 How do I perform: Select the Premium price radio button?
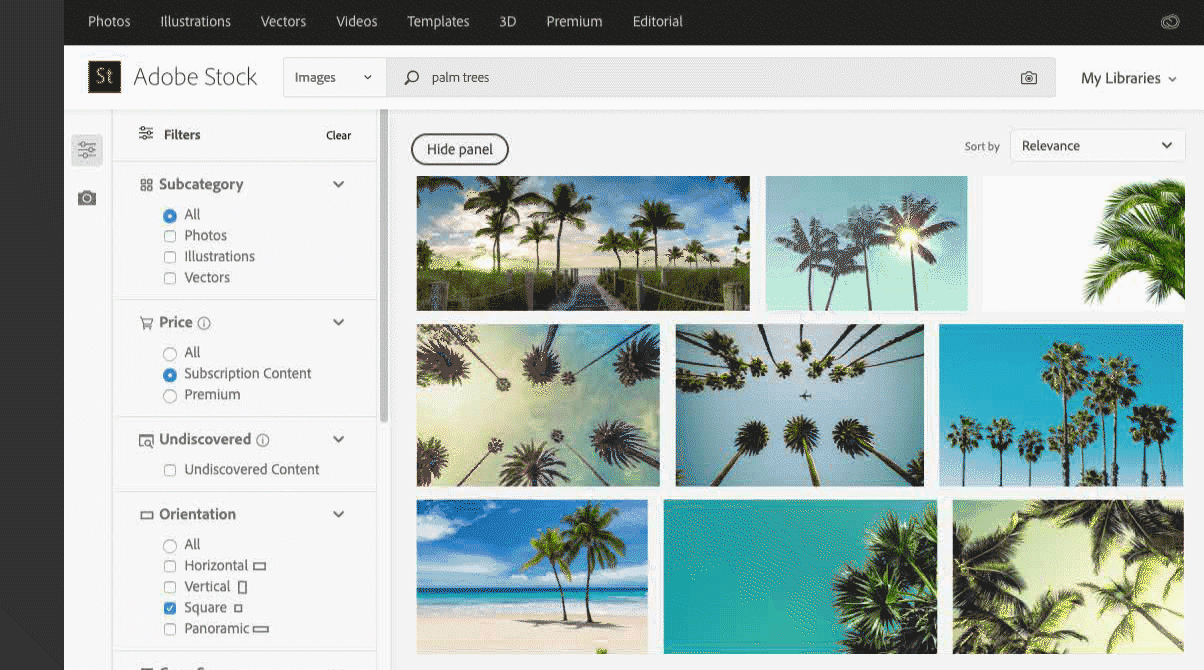coord(170,395)
